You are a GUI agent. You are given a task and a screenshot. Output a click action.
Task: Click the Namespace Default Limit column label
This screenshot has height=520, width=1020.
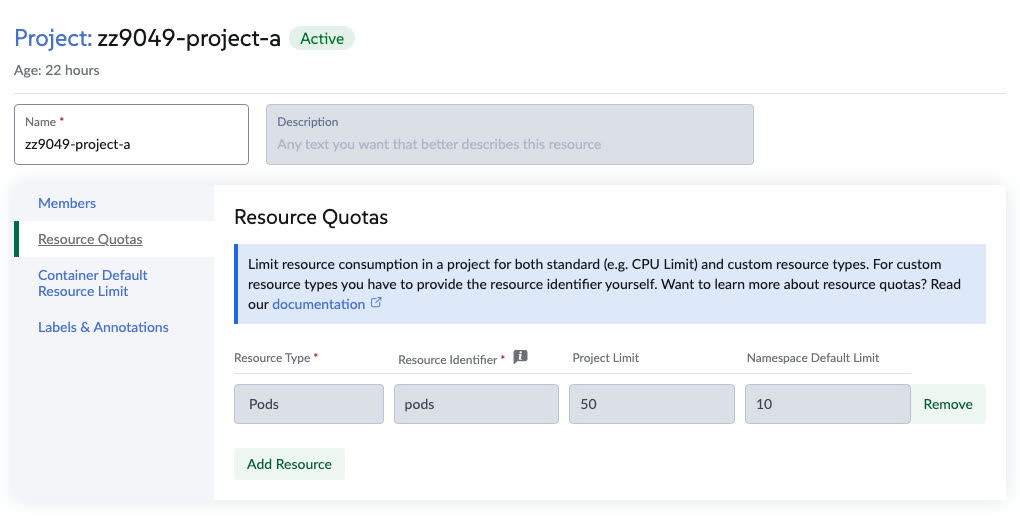click(812, 358)
